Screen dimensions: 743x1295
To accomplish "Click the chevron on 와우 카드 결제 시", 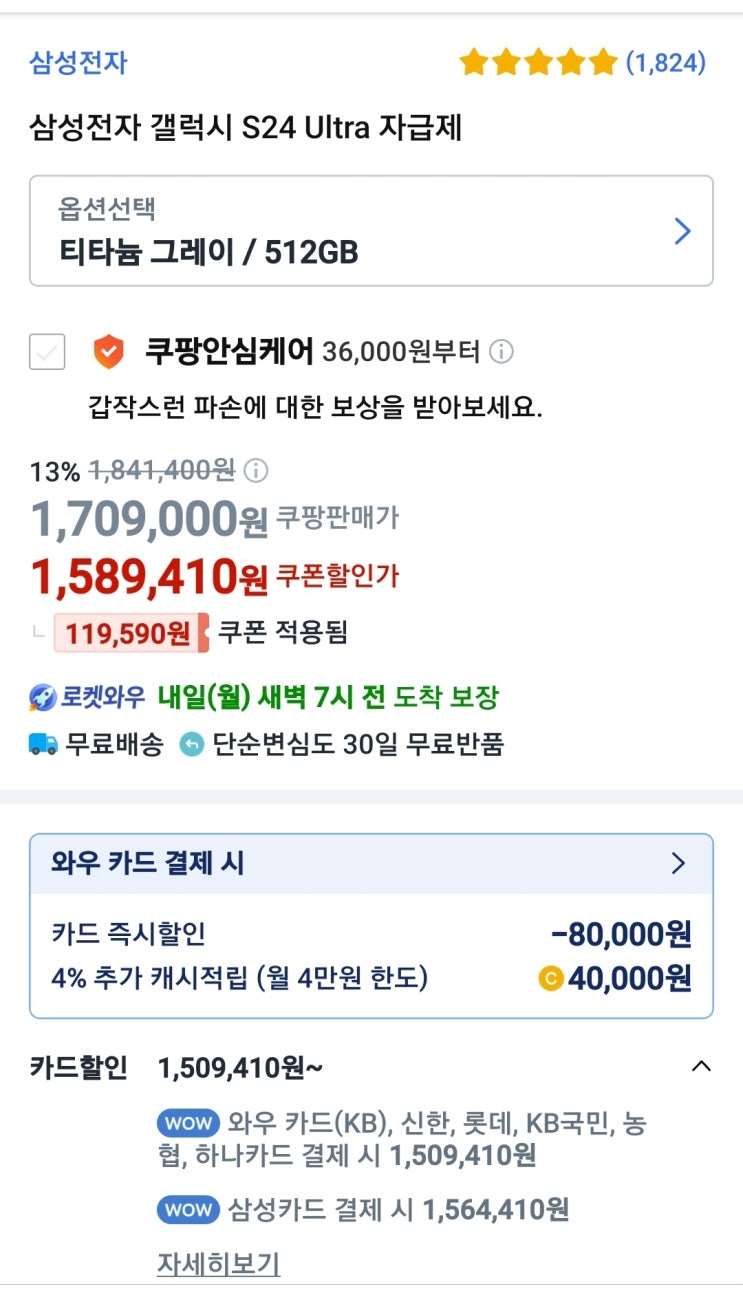I will click(678, 863).
